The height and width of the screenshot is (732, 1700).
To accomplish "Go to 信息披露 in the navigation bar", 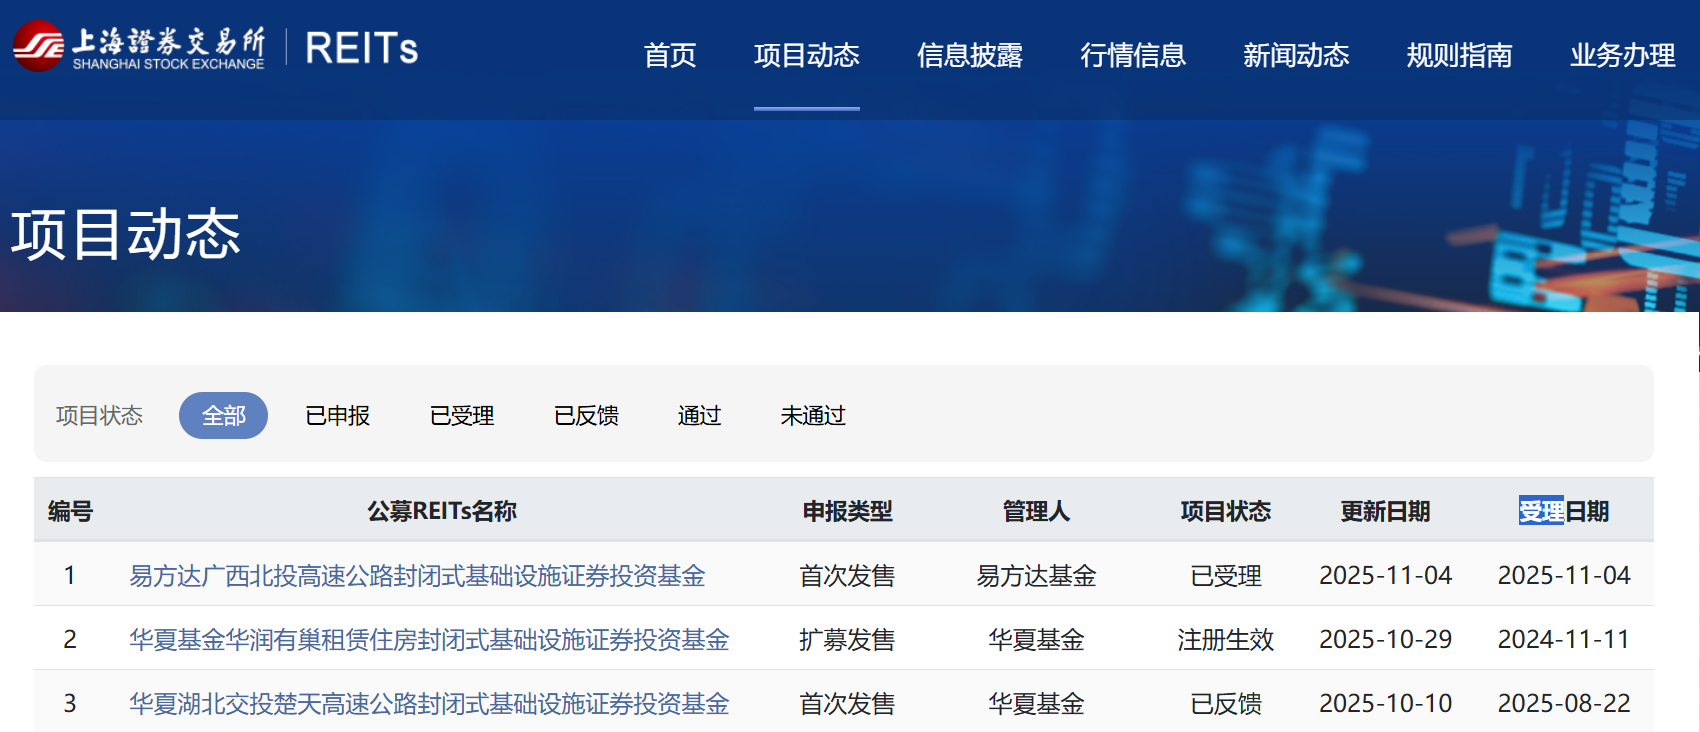I will tap(970, 55).
